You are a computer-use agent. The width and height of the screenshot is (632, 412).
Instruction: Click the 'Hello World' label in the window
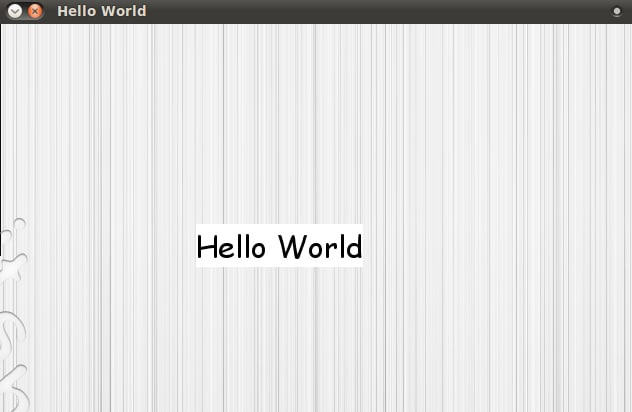click(279, 246)
